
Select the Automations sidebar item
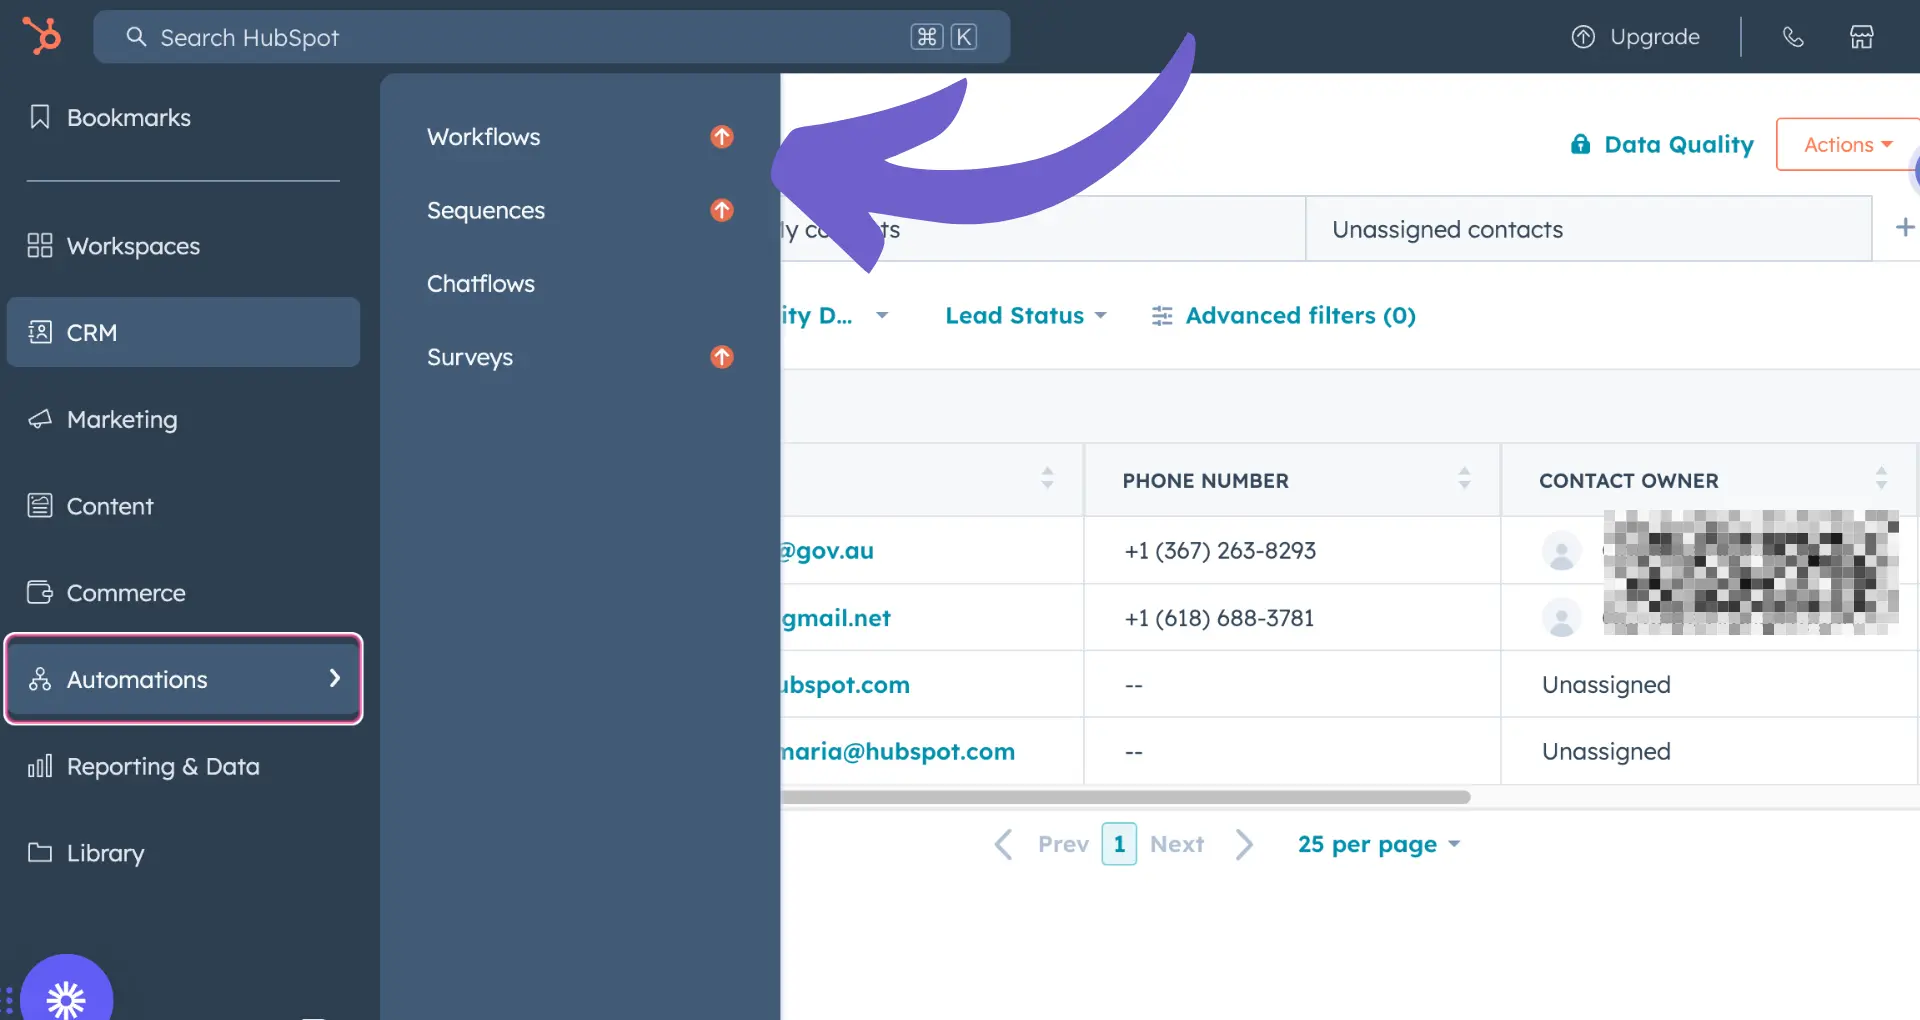(183, 679)
